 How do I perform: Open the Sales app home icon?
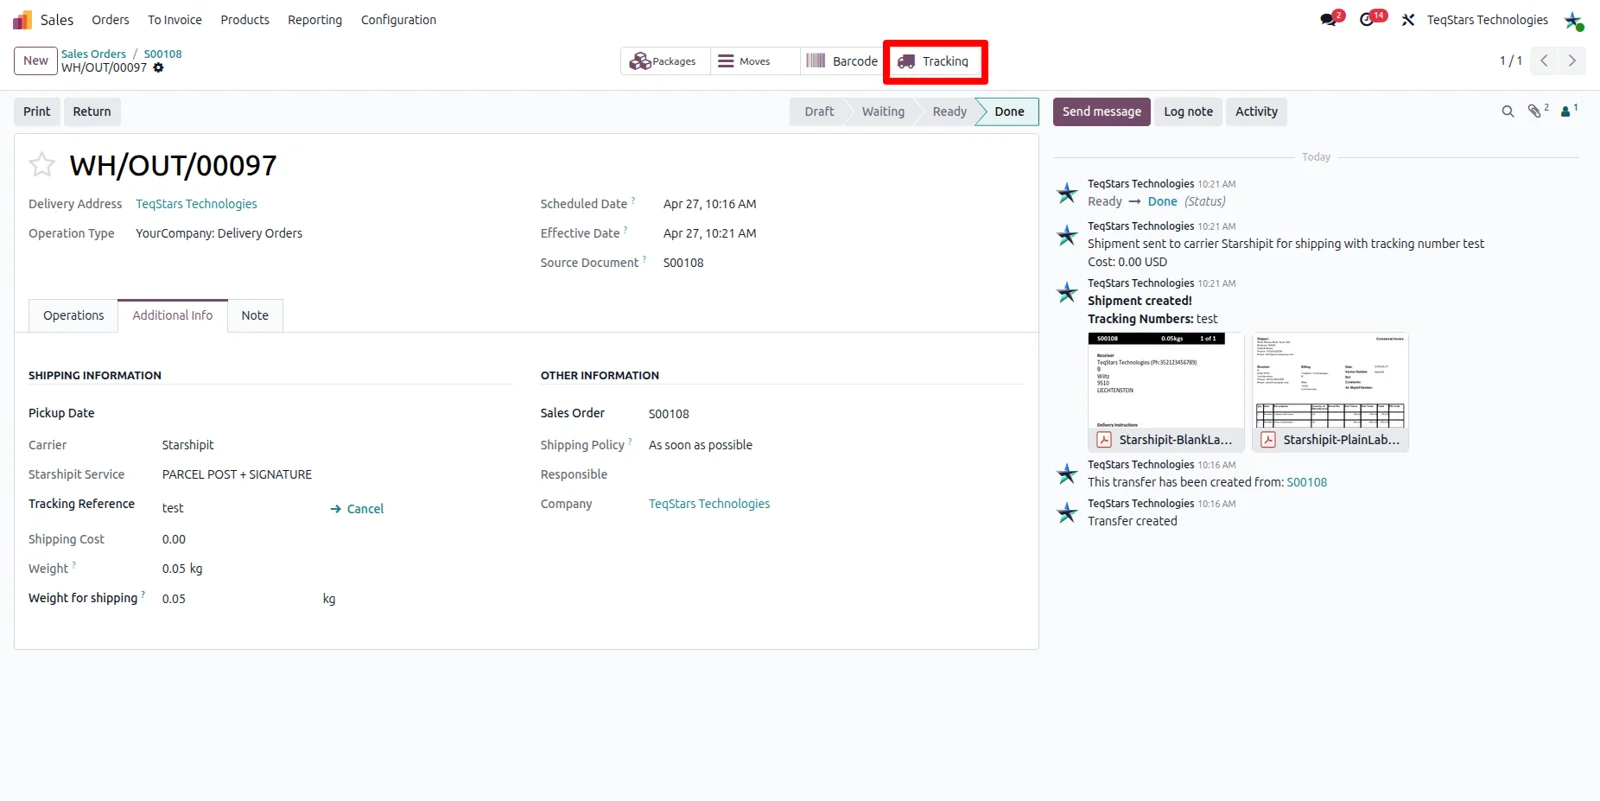22,20
